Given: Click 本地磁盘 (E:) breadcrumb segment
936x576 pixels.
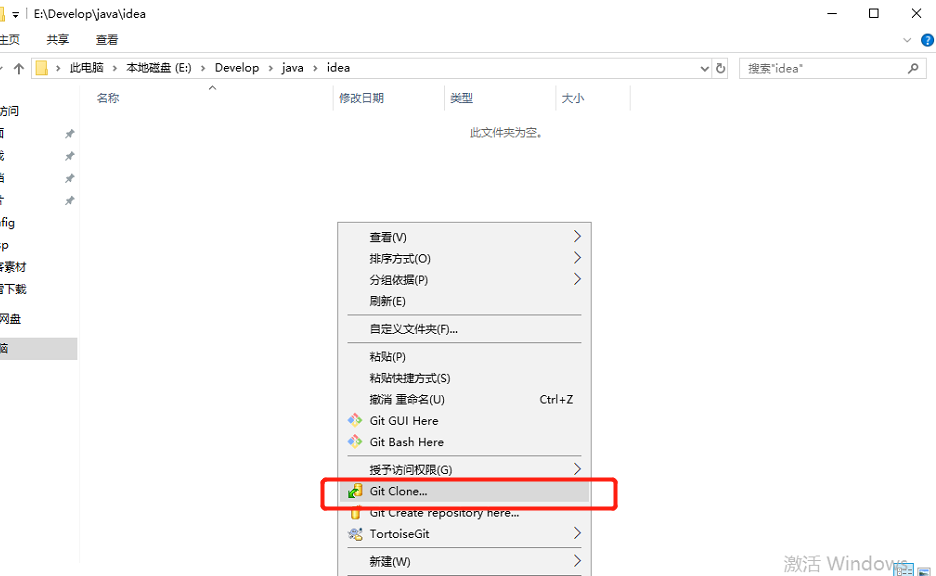Looking at the screenshot, I should [x=159, y=68].
